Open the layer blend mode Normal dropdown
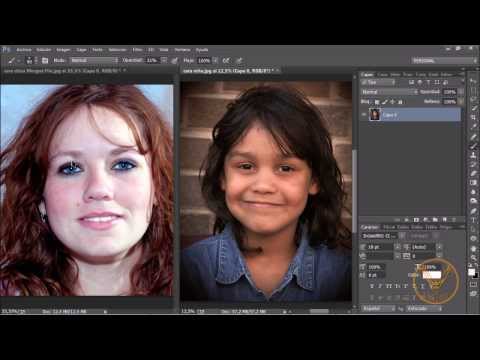 tap(389, 92)
